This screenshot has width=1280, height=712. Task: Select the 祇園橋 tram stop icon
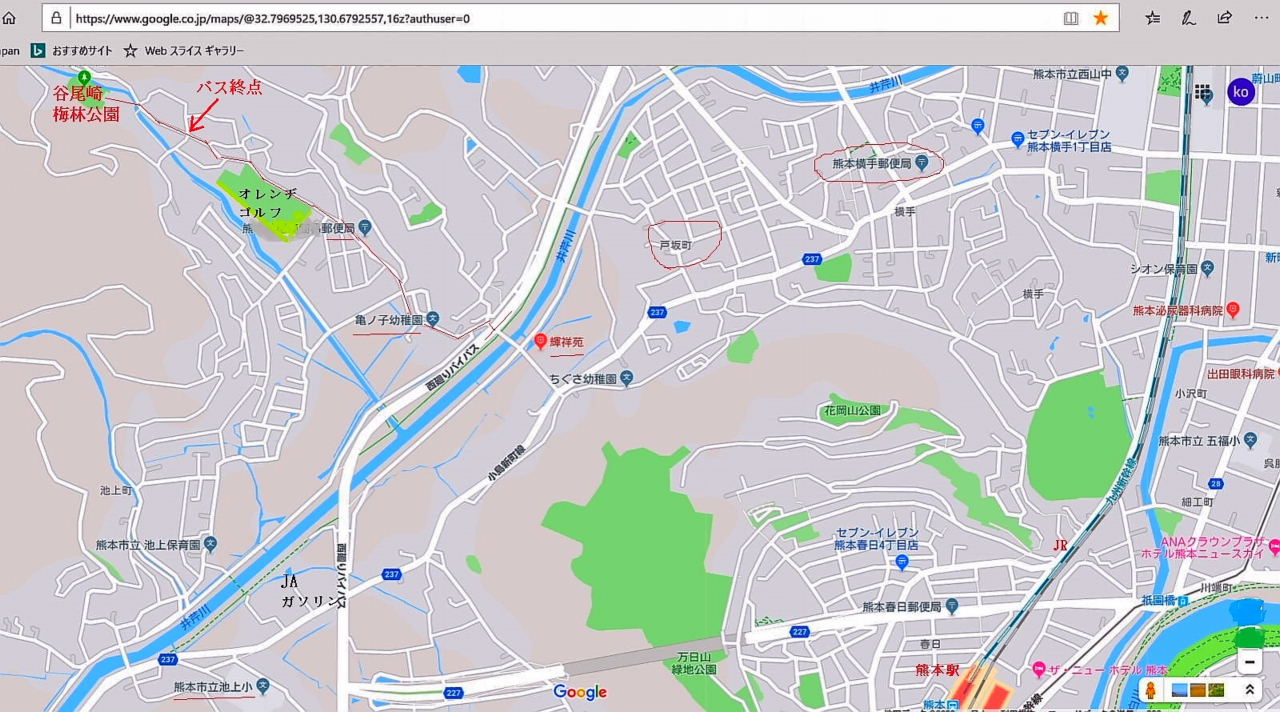(x=1183, y=601)
